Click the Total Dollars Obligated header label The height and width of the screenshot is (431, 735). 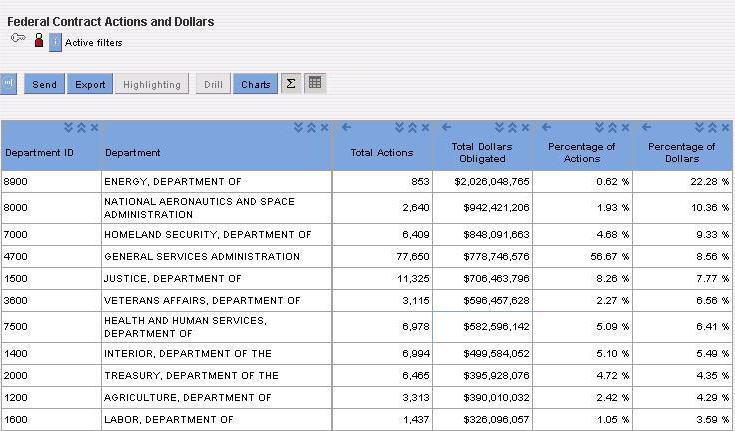coord(482,153)
